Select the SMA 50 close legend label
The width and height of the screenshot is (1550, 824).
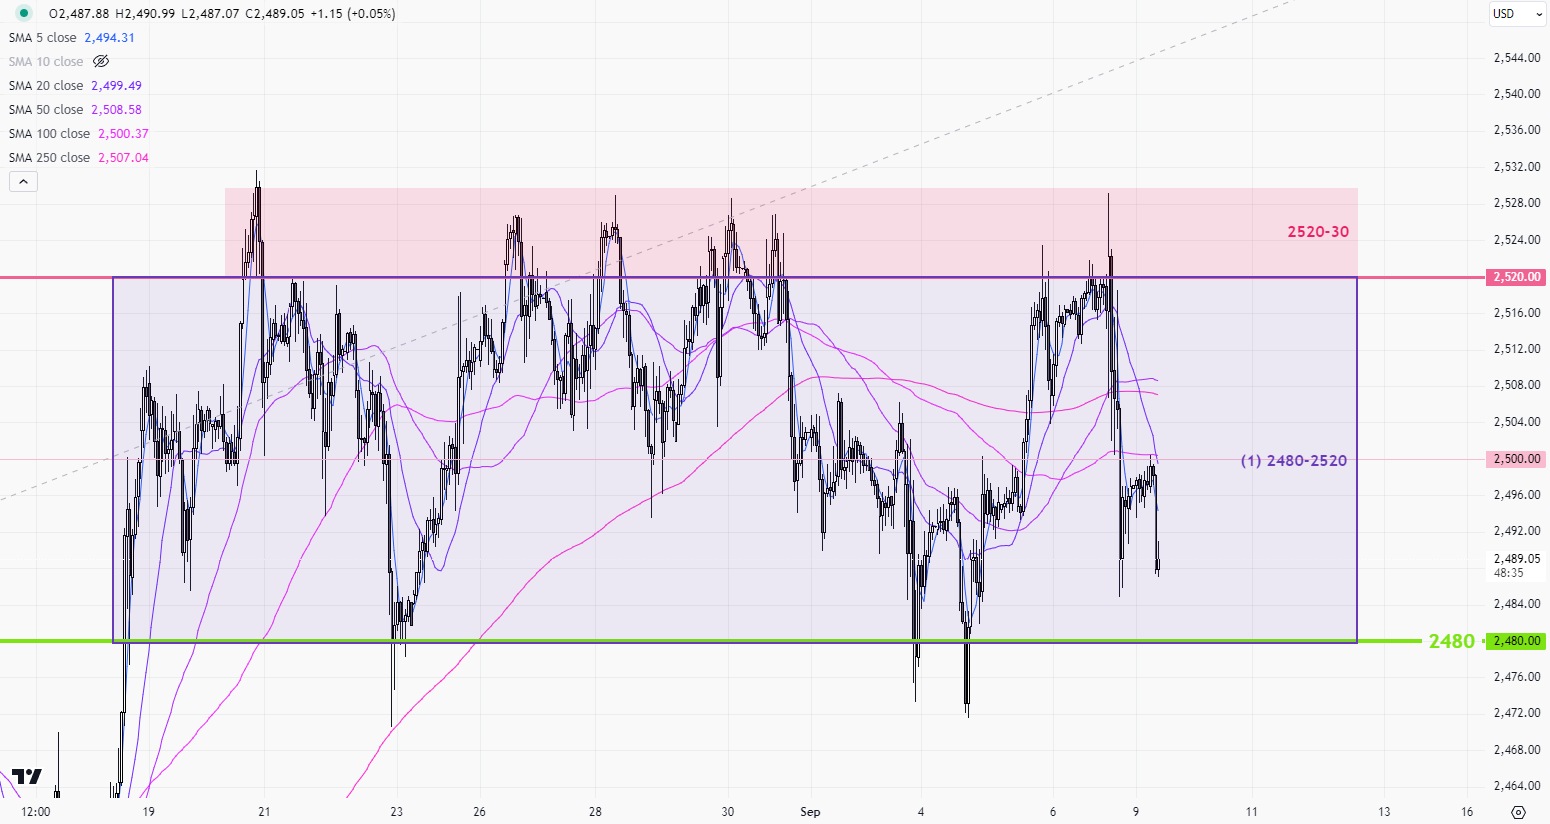point(46,109)
